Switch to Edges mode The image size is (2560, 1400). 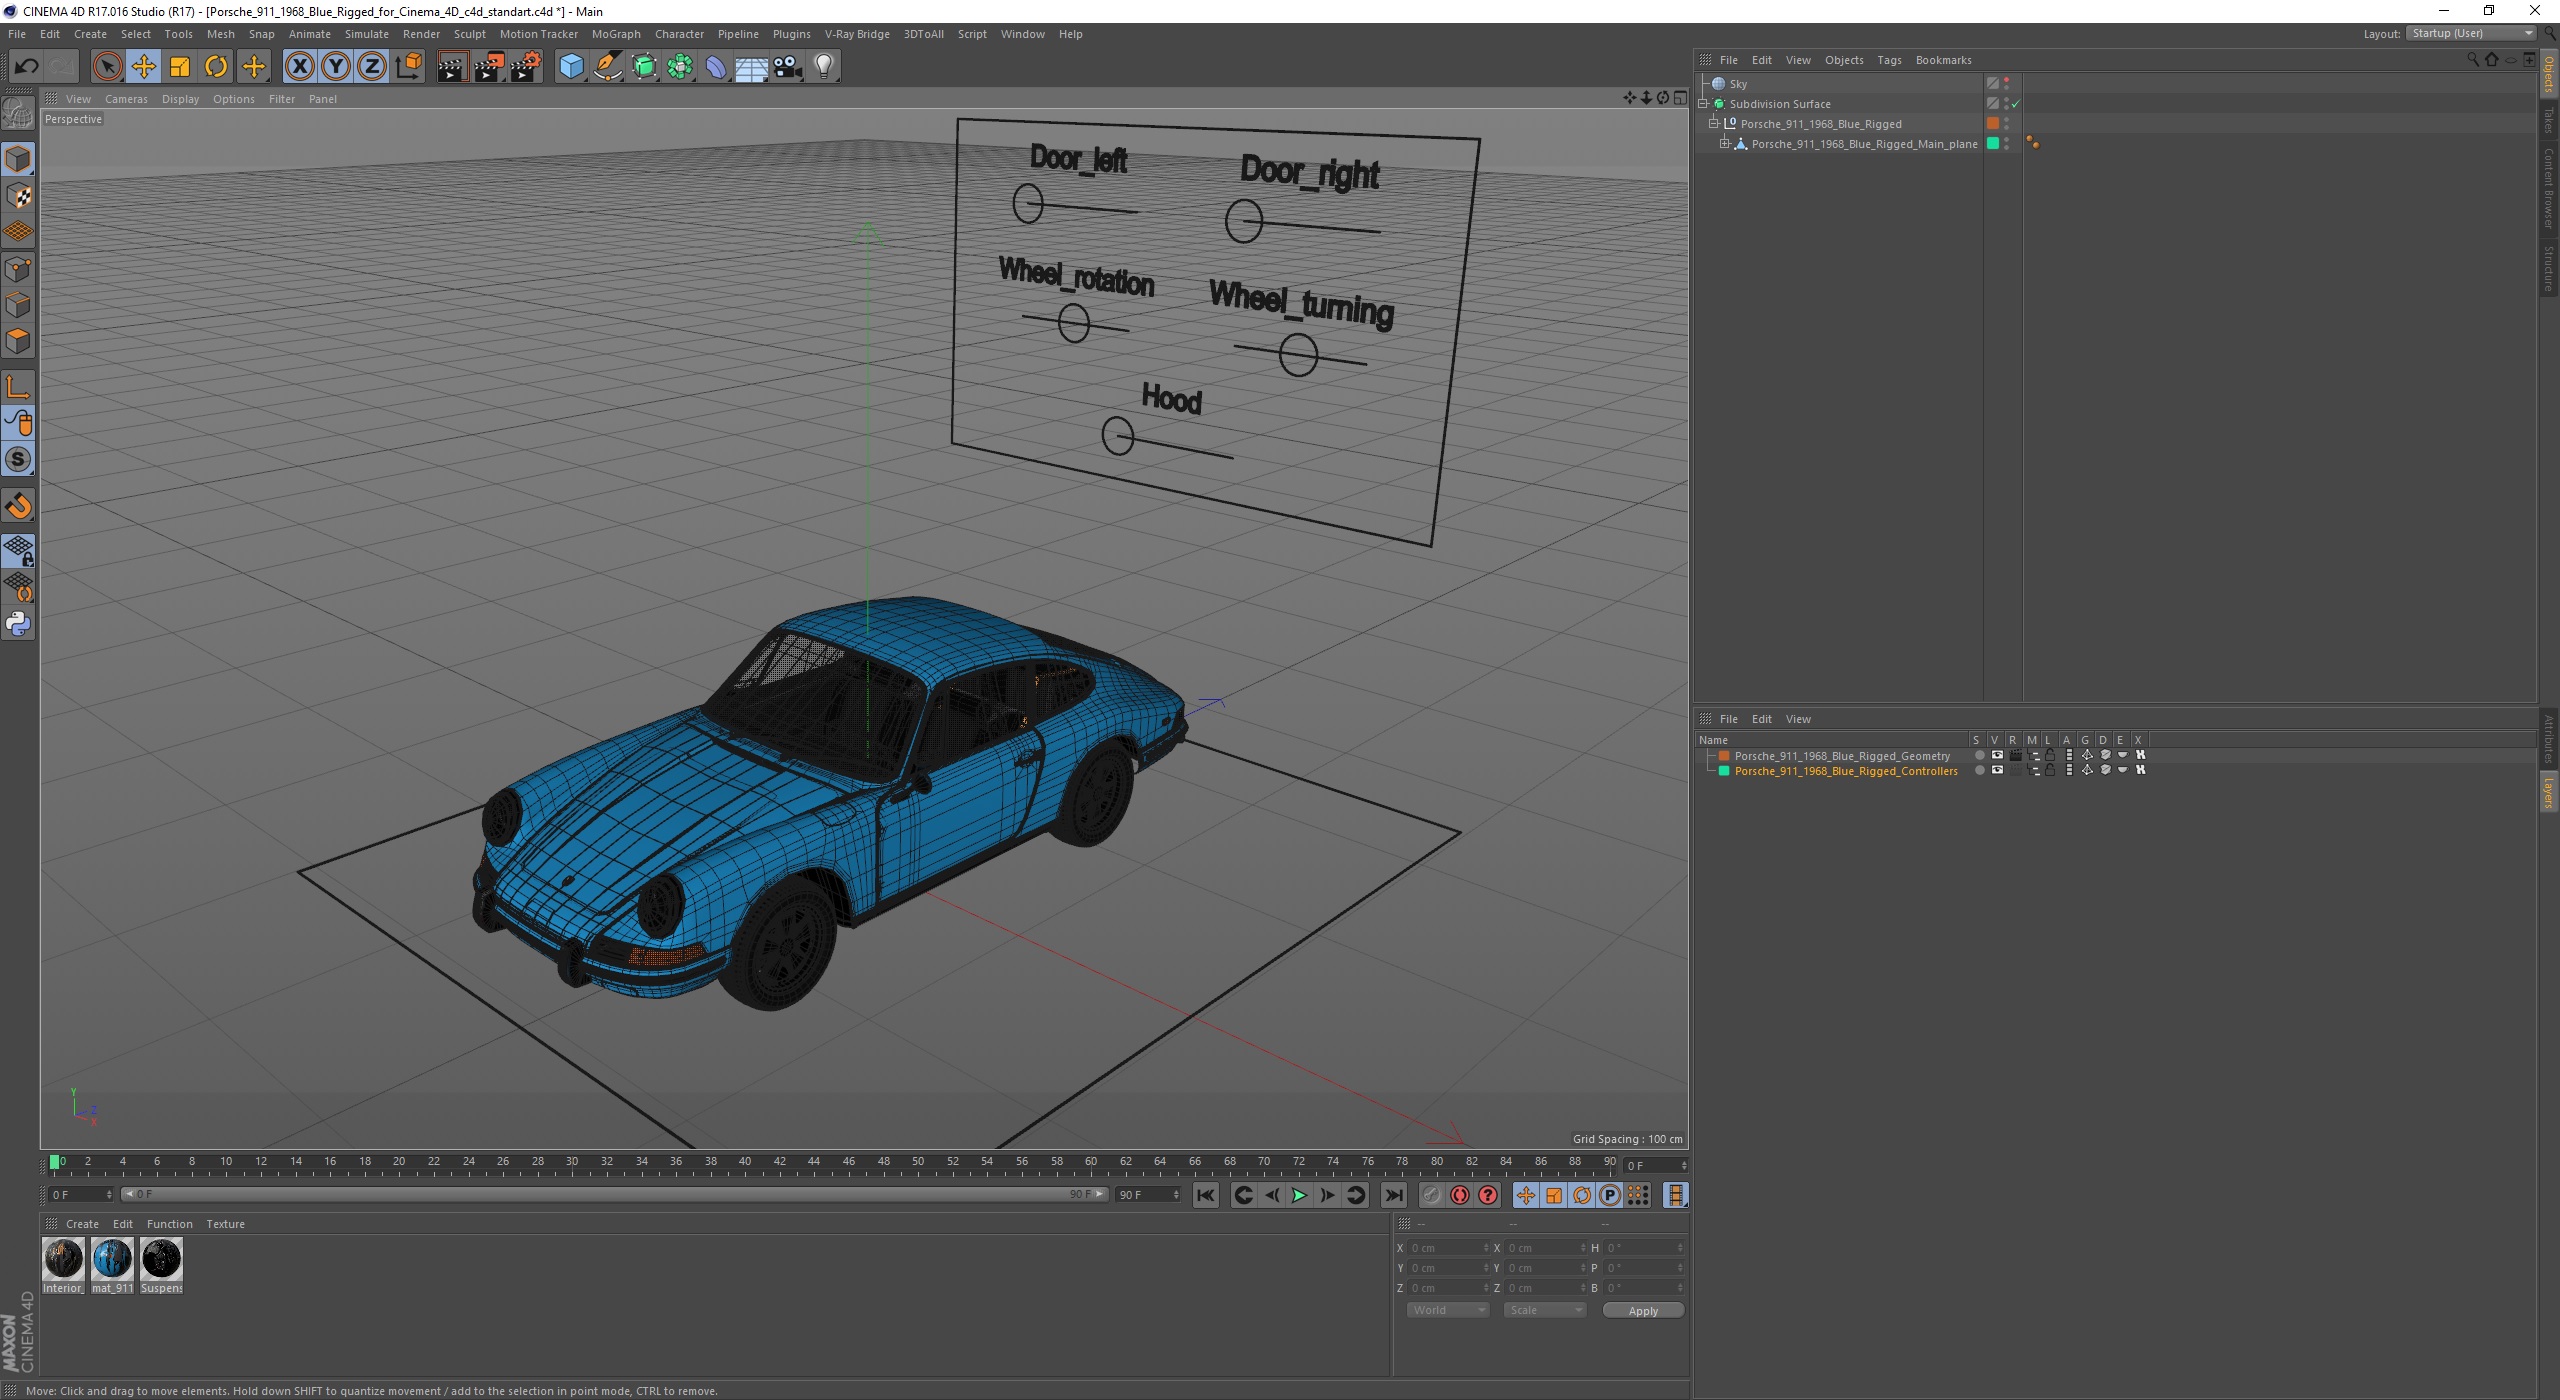pyautogui.click(x=18, y=305)
